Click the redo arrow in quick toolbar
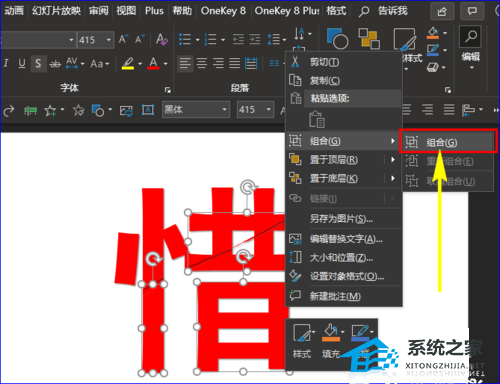Image resolution: width=500 pixels, height=384 pixels. (x=9, y=110)
